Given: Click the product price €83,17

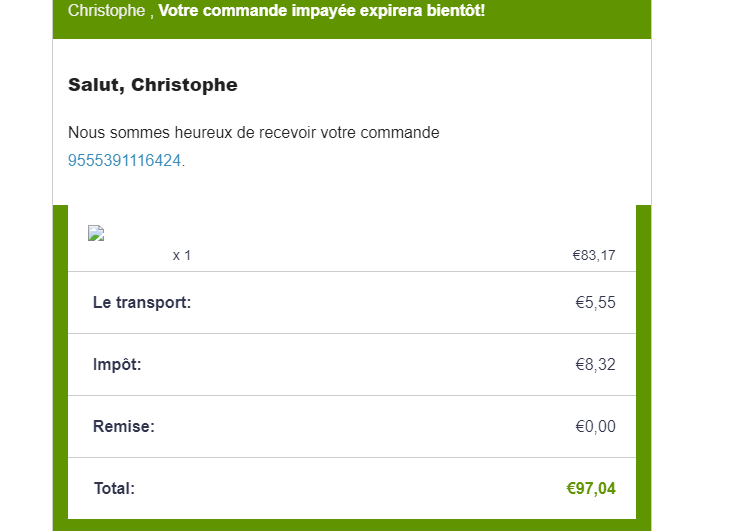Looking at the screenshot, I should point(593,256).
